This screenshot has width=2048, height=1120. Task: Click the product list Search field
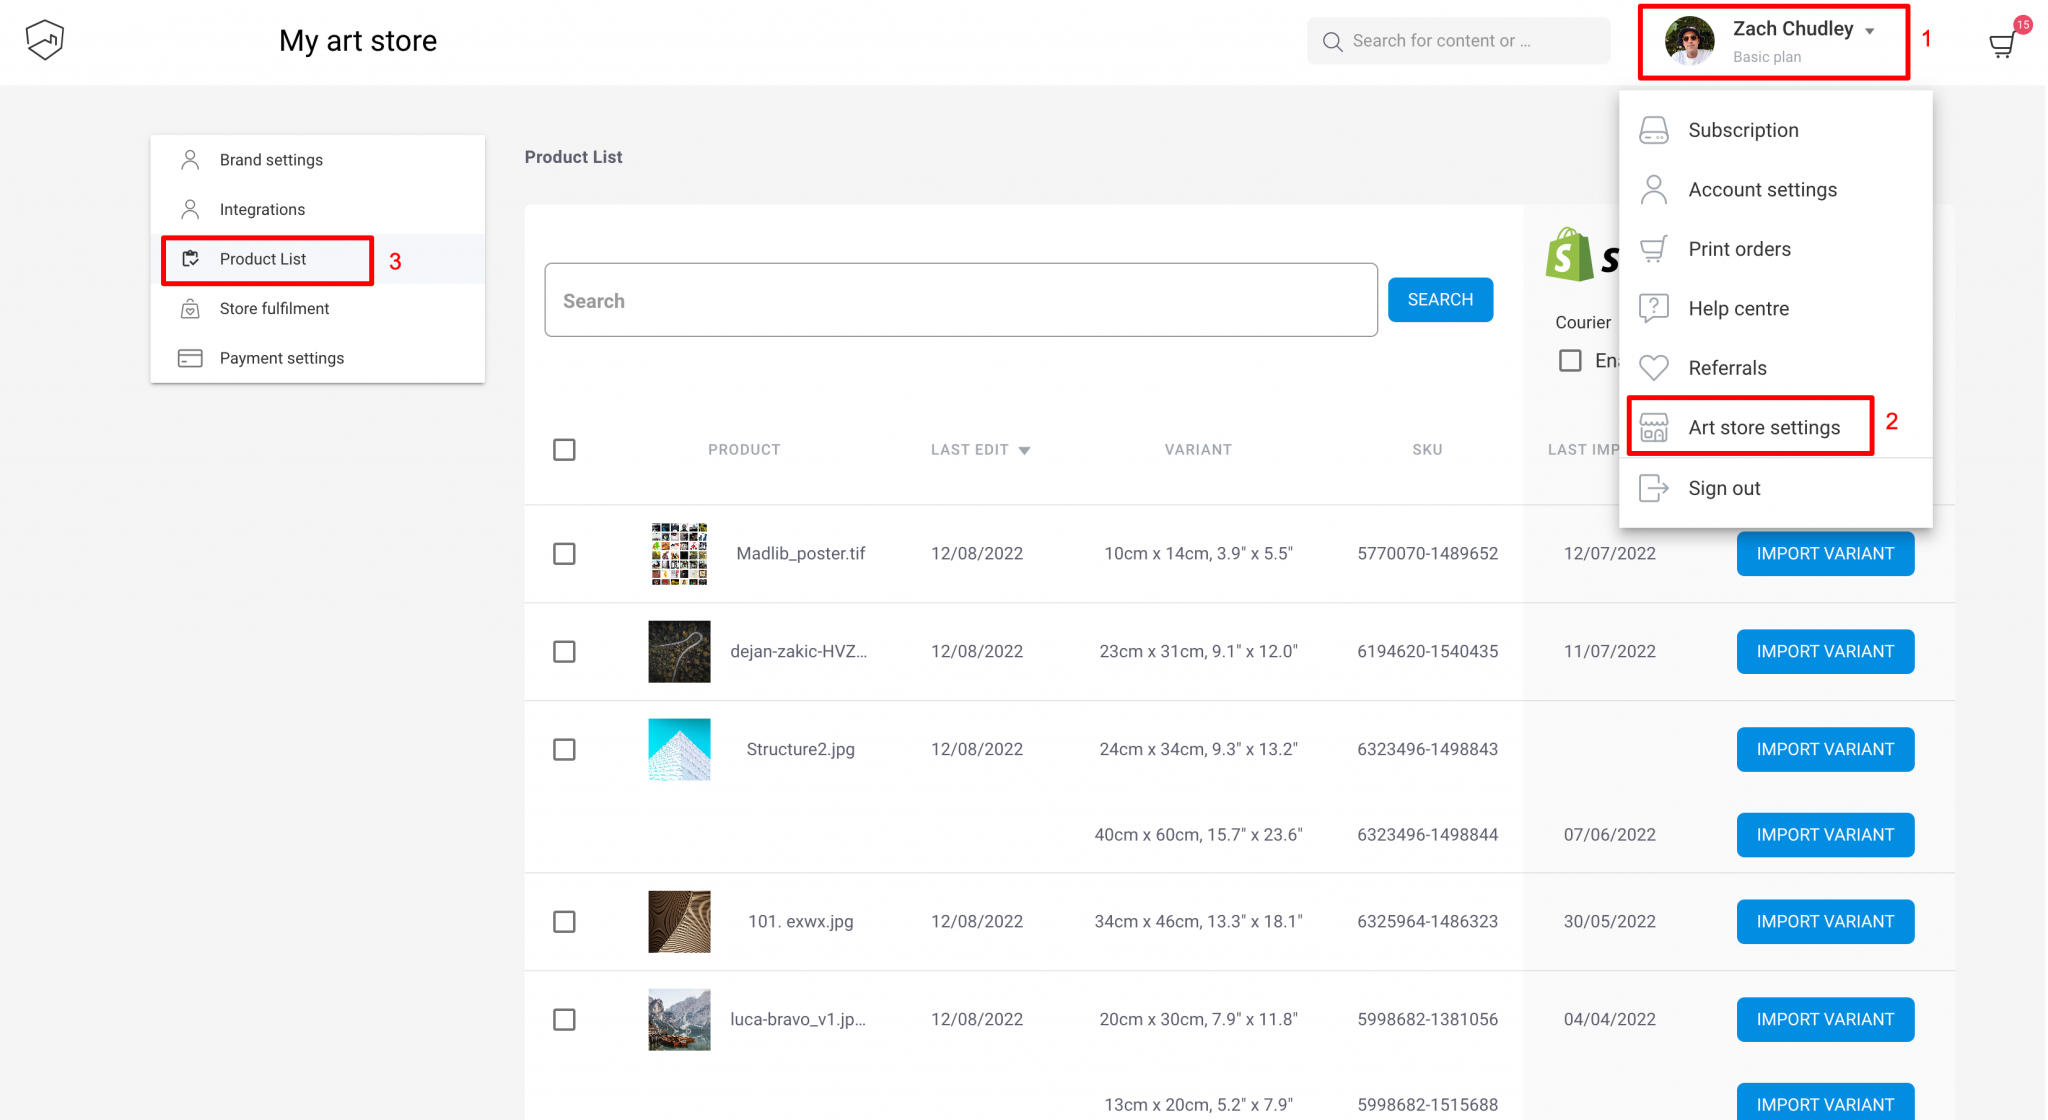point(960,300)
